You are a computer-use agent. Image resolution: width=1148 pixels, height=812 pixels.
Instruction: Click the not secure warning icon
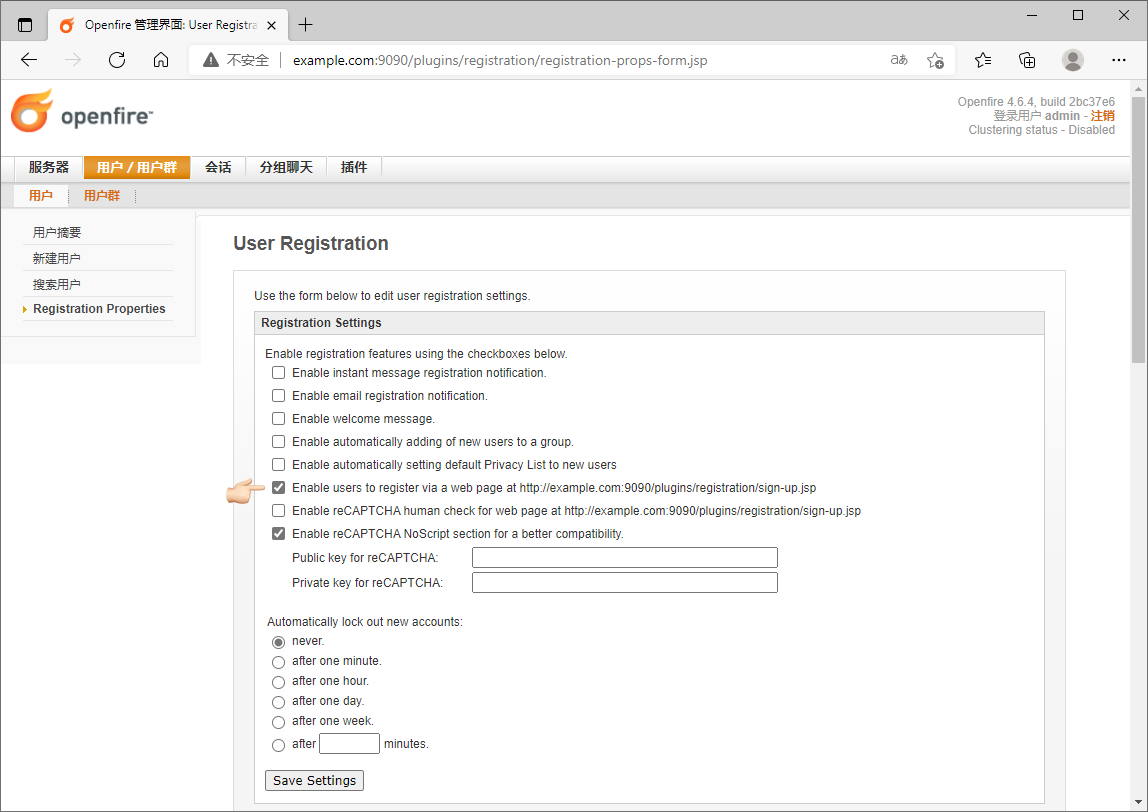point(211,60)
